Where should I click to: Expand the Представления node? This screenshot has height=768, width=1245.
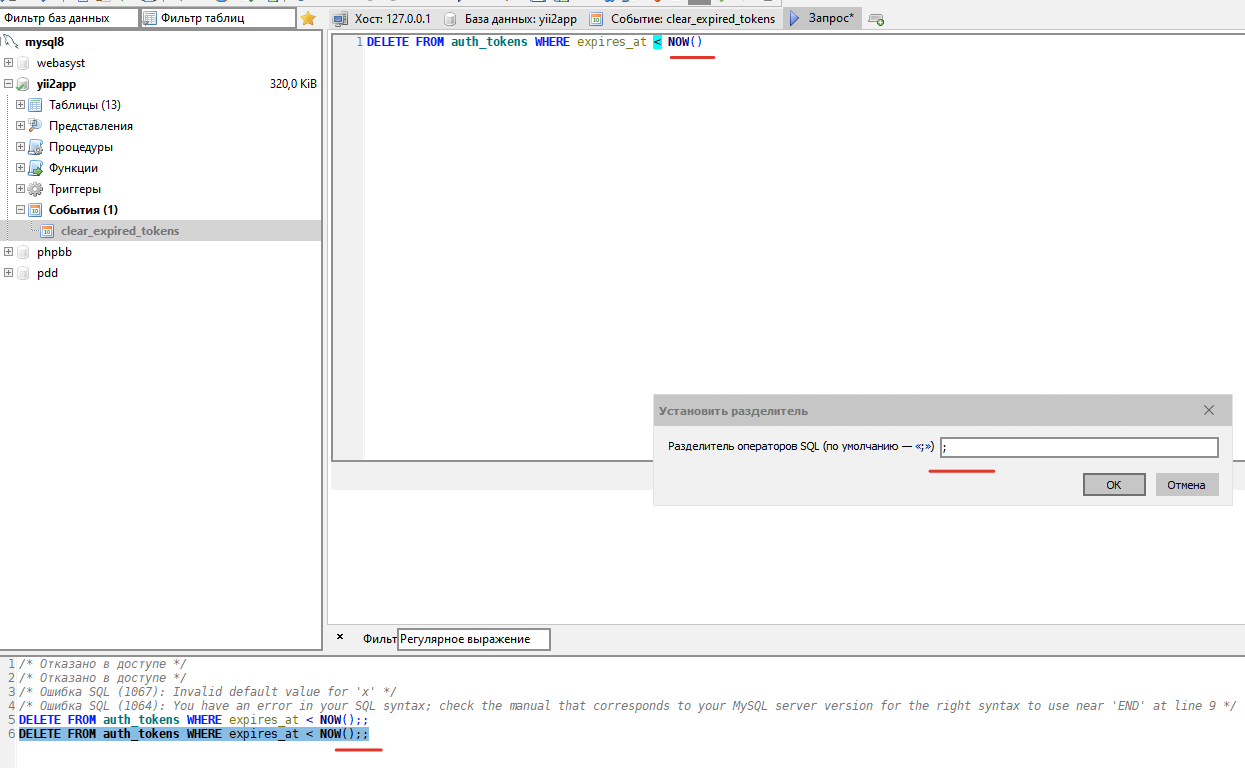point(21,126)
